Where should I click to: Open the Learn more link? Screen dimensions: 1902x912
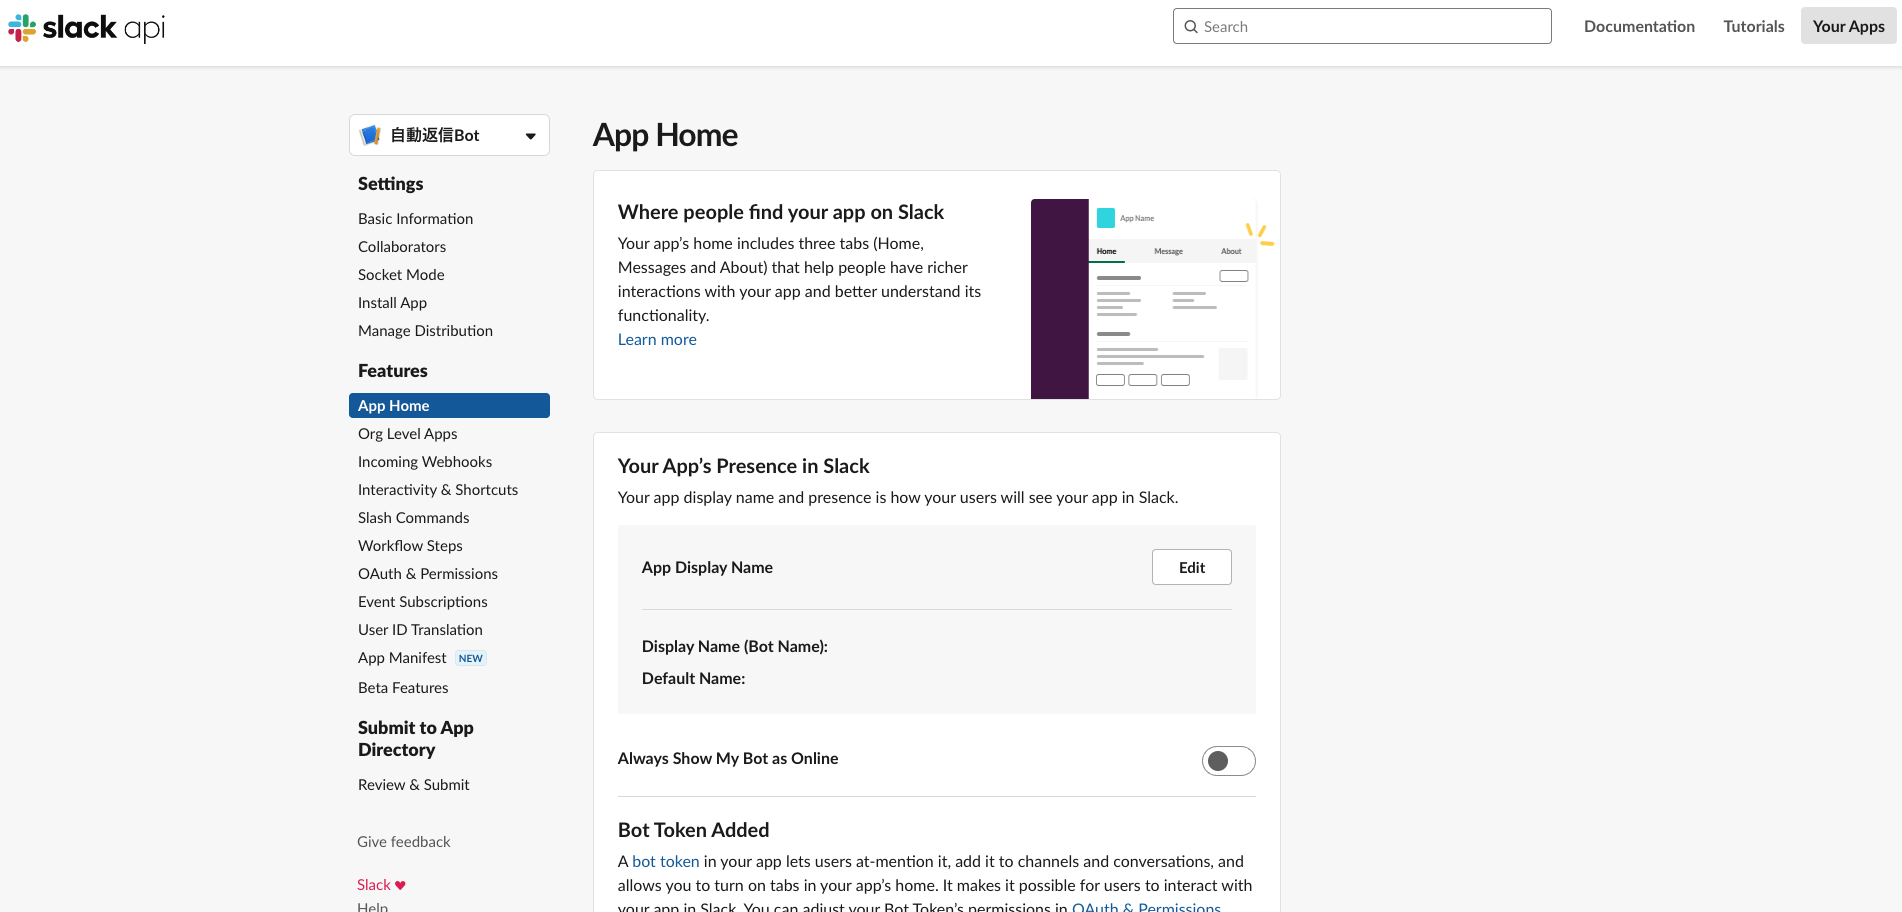point(656,339)
